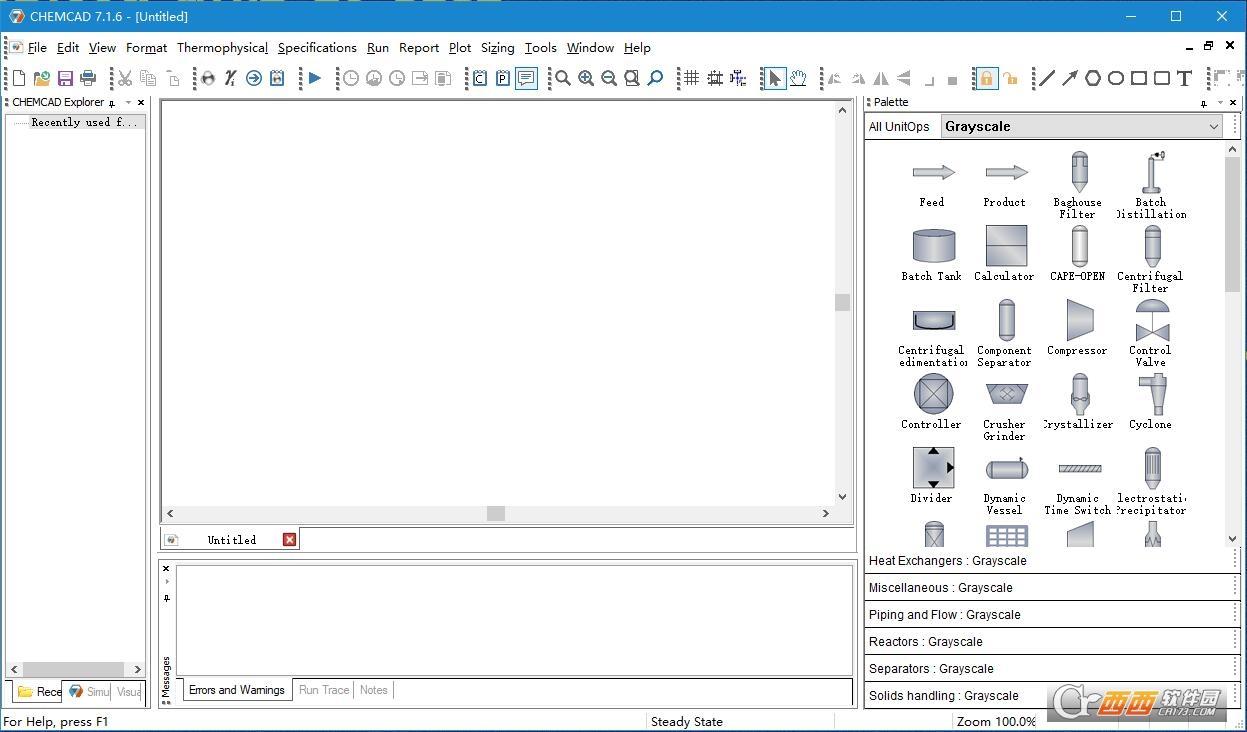Select the Ellipse drawing tool
Image resolution: width=1247 pixels, height=732 pixels.
pyautogui.click(x=1115, y=78)
